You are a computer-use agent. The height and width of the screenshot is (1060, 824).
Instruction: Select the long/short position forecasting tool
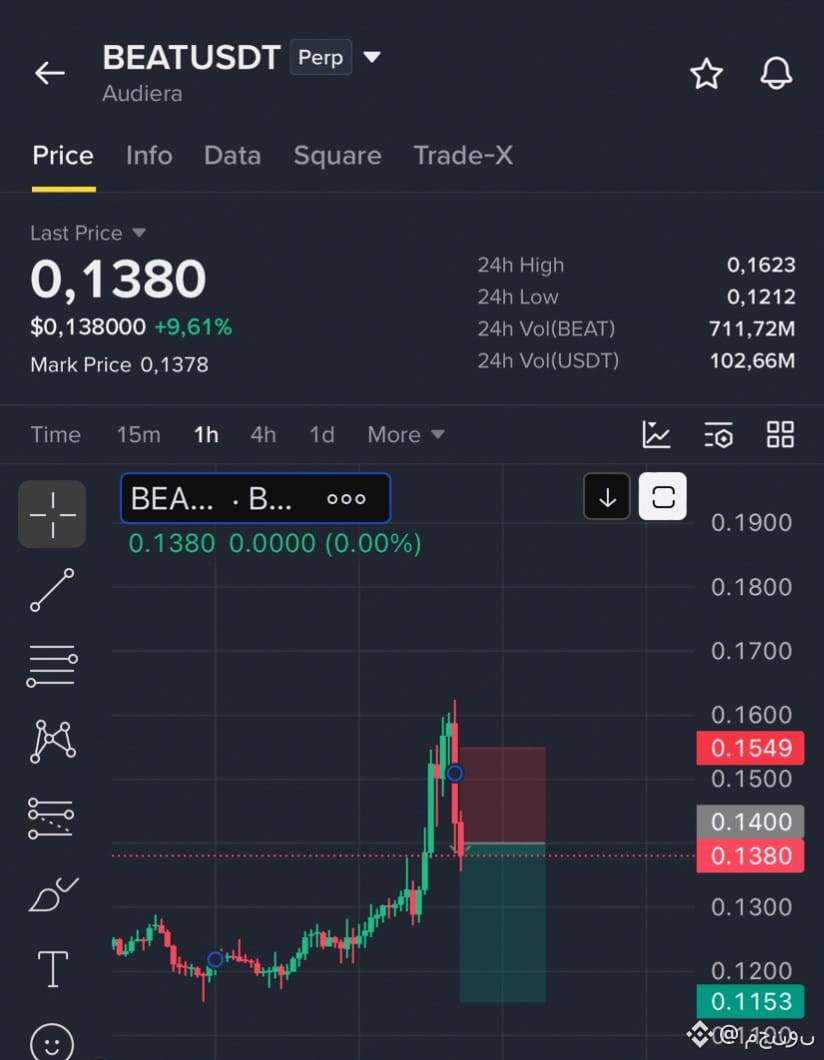point(51,818)
